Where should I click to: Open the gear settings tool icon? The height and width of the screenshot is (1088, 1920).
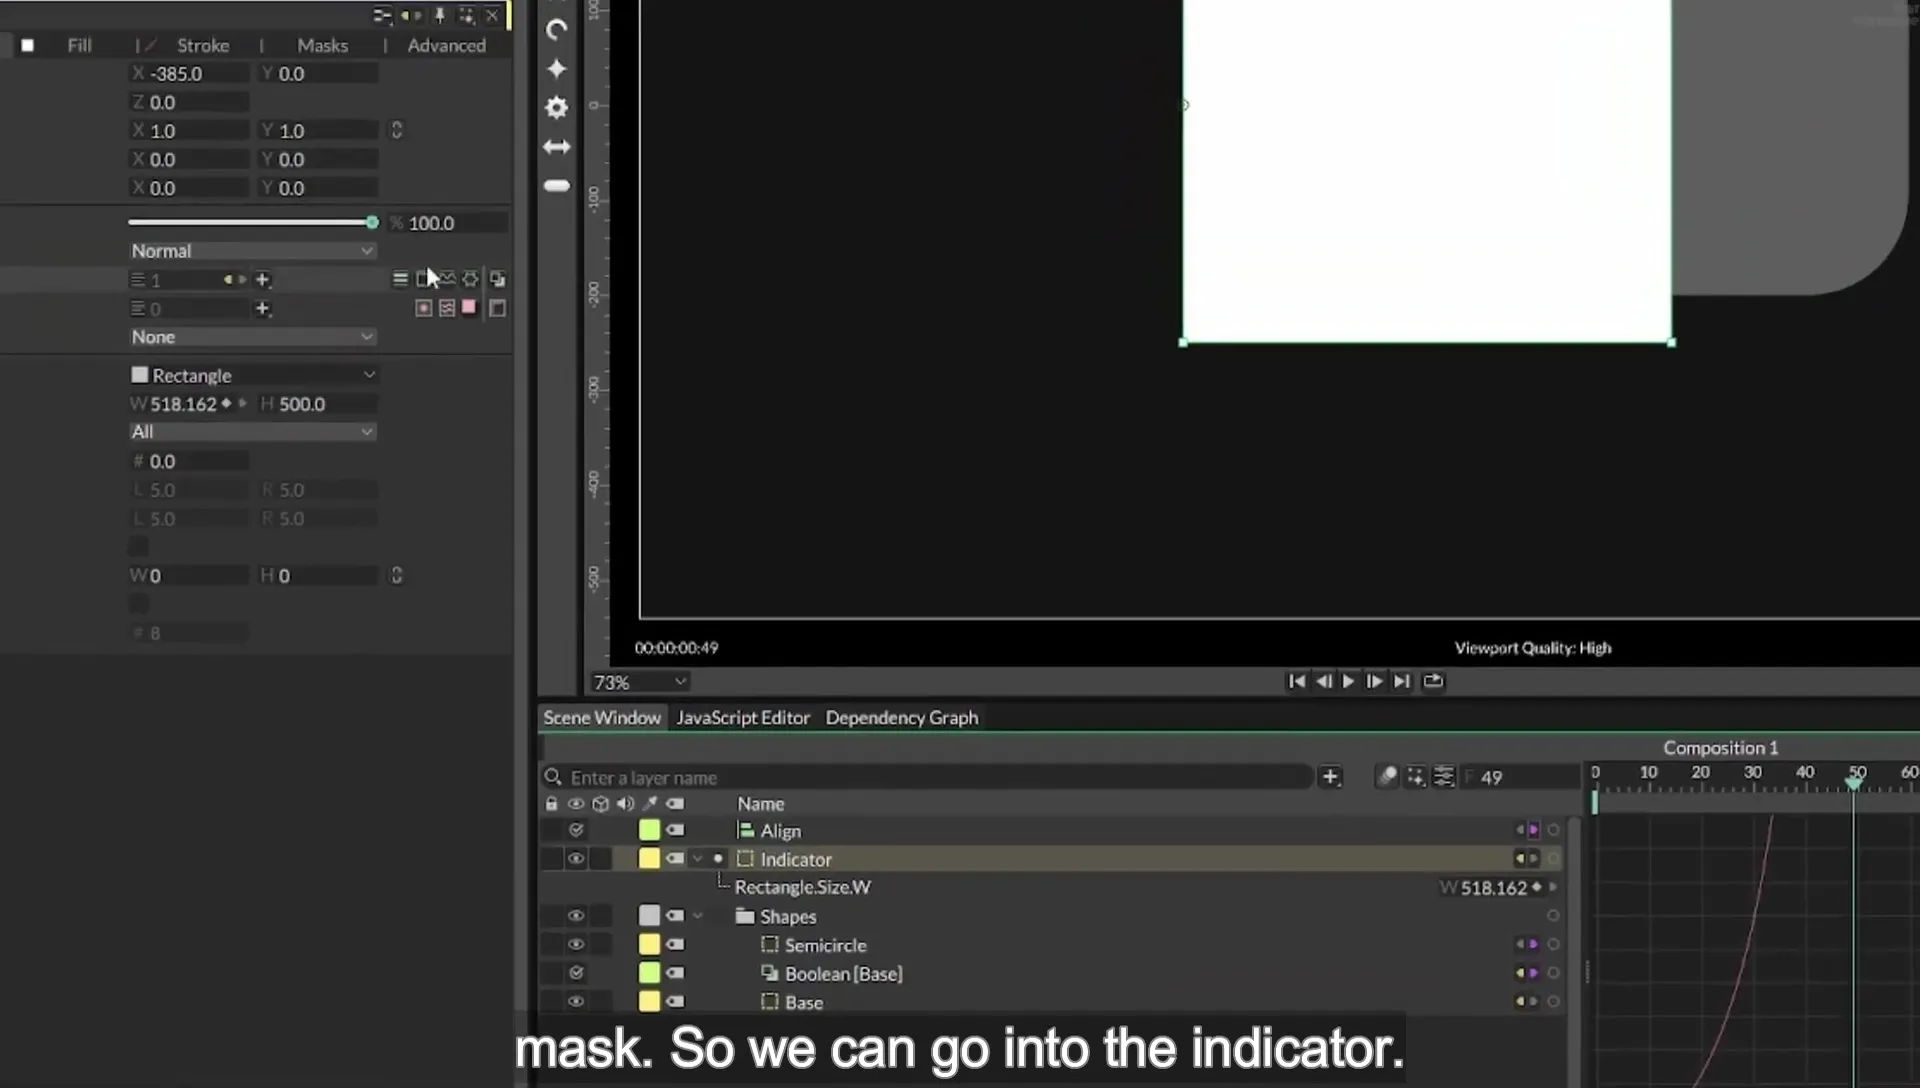[557, 107]
